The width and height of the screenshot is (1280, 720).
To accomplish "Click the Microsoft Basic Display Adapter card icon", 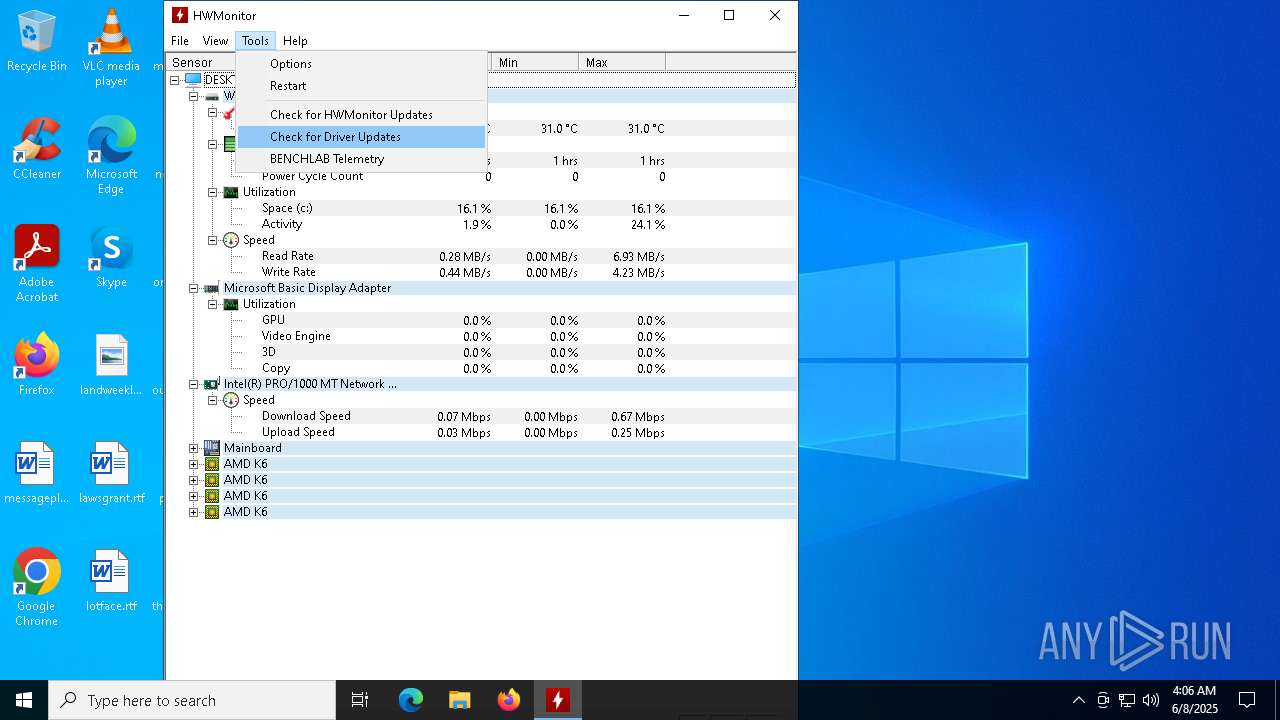I will (x=212, y=288).
